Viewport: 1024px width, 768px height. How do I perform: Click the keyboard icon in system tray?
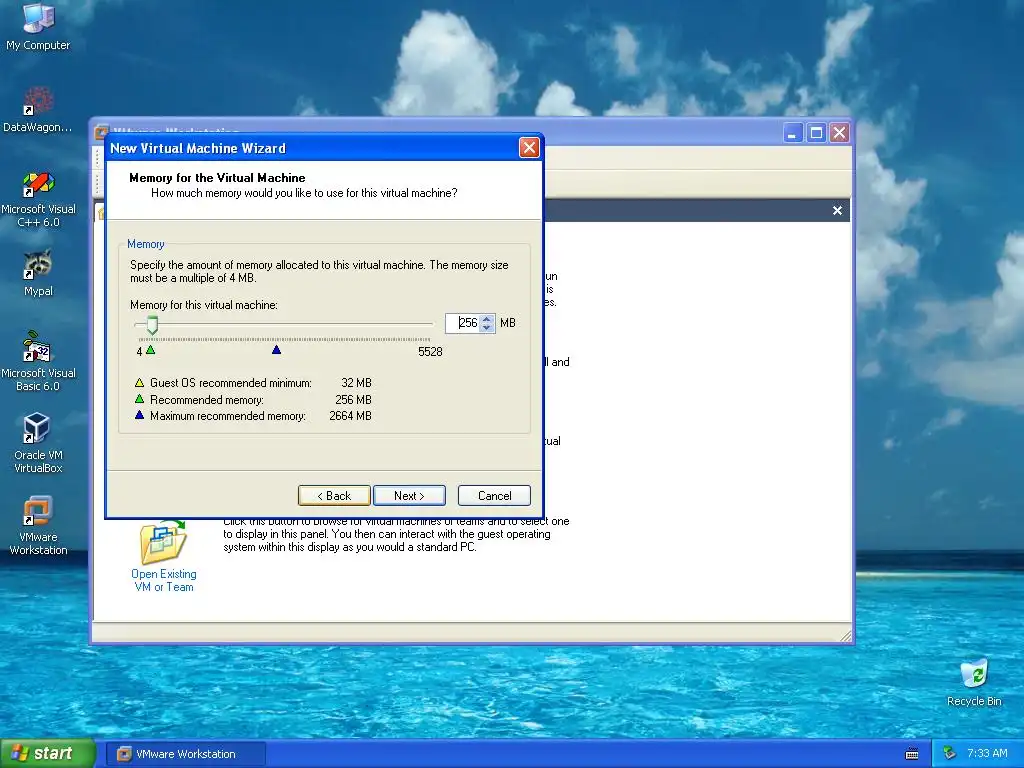(912, 754)
